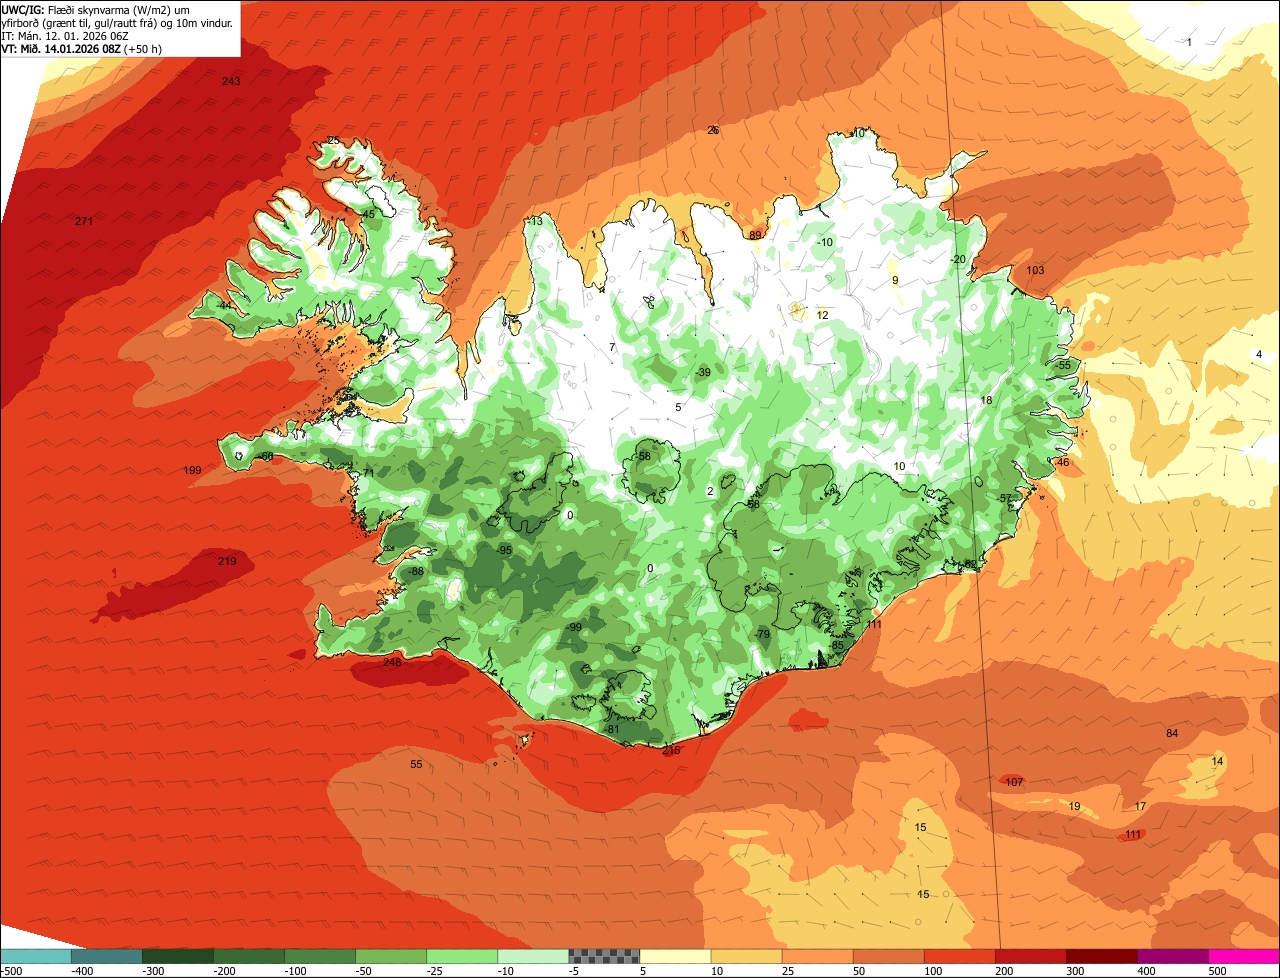1280x978 pixels.
Task: Select the checkered legend swatch from -5 to 5
Action: pos(604,956)
